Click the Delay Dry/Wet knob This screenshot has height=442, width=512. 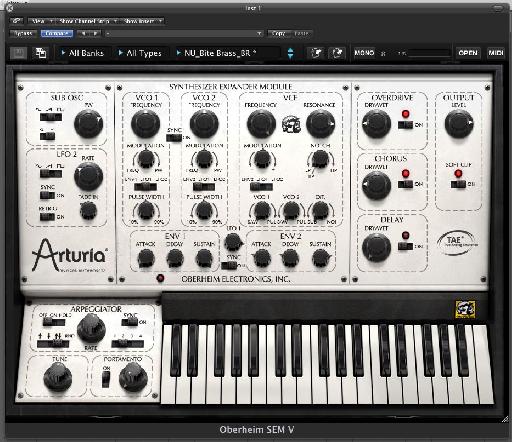click(377, 247)
